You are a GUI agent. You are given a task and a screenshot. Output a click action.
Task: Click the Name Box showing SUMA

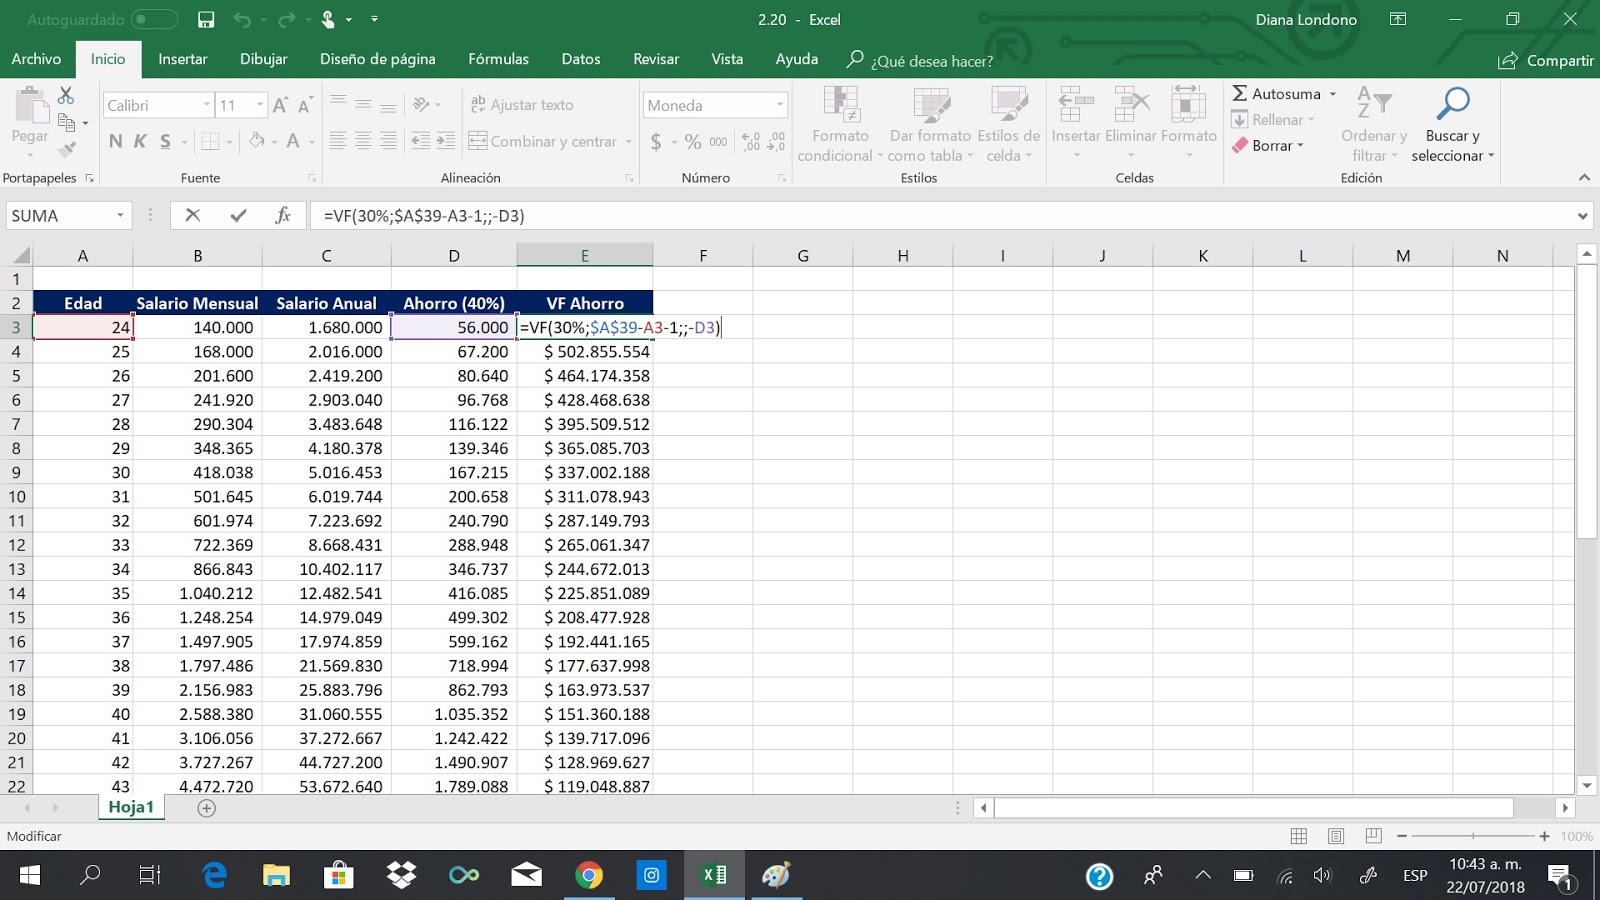tap(60, 215)
